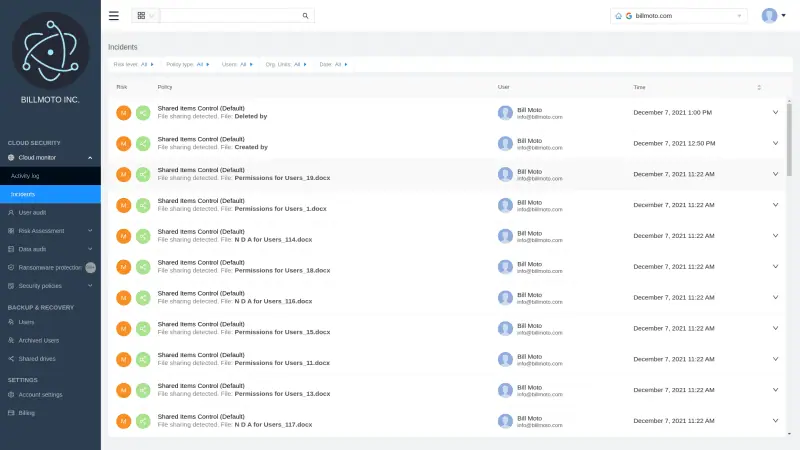The width and height of the screenshot is (800, 450).
Task: Open the User audit page
Action: (x=32, y=212)
